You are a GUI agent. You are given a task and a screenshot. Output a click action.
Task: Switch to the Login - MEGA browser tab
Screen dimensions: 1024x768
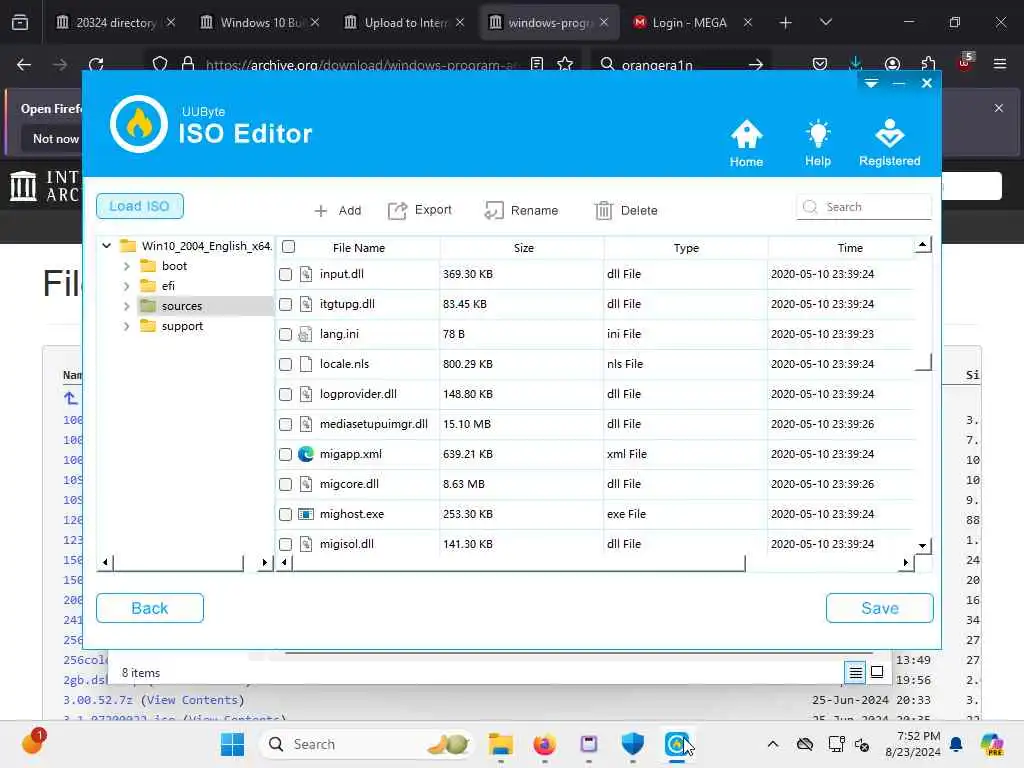692,22
